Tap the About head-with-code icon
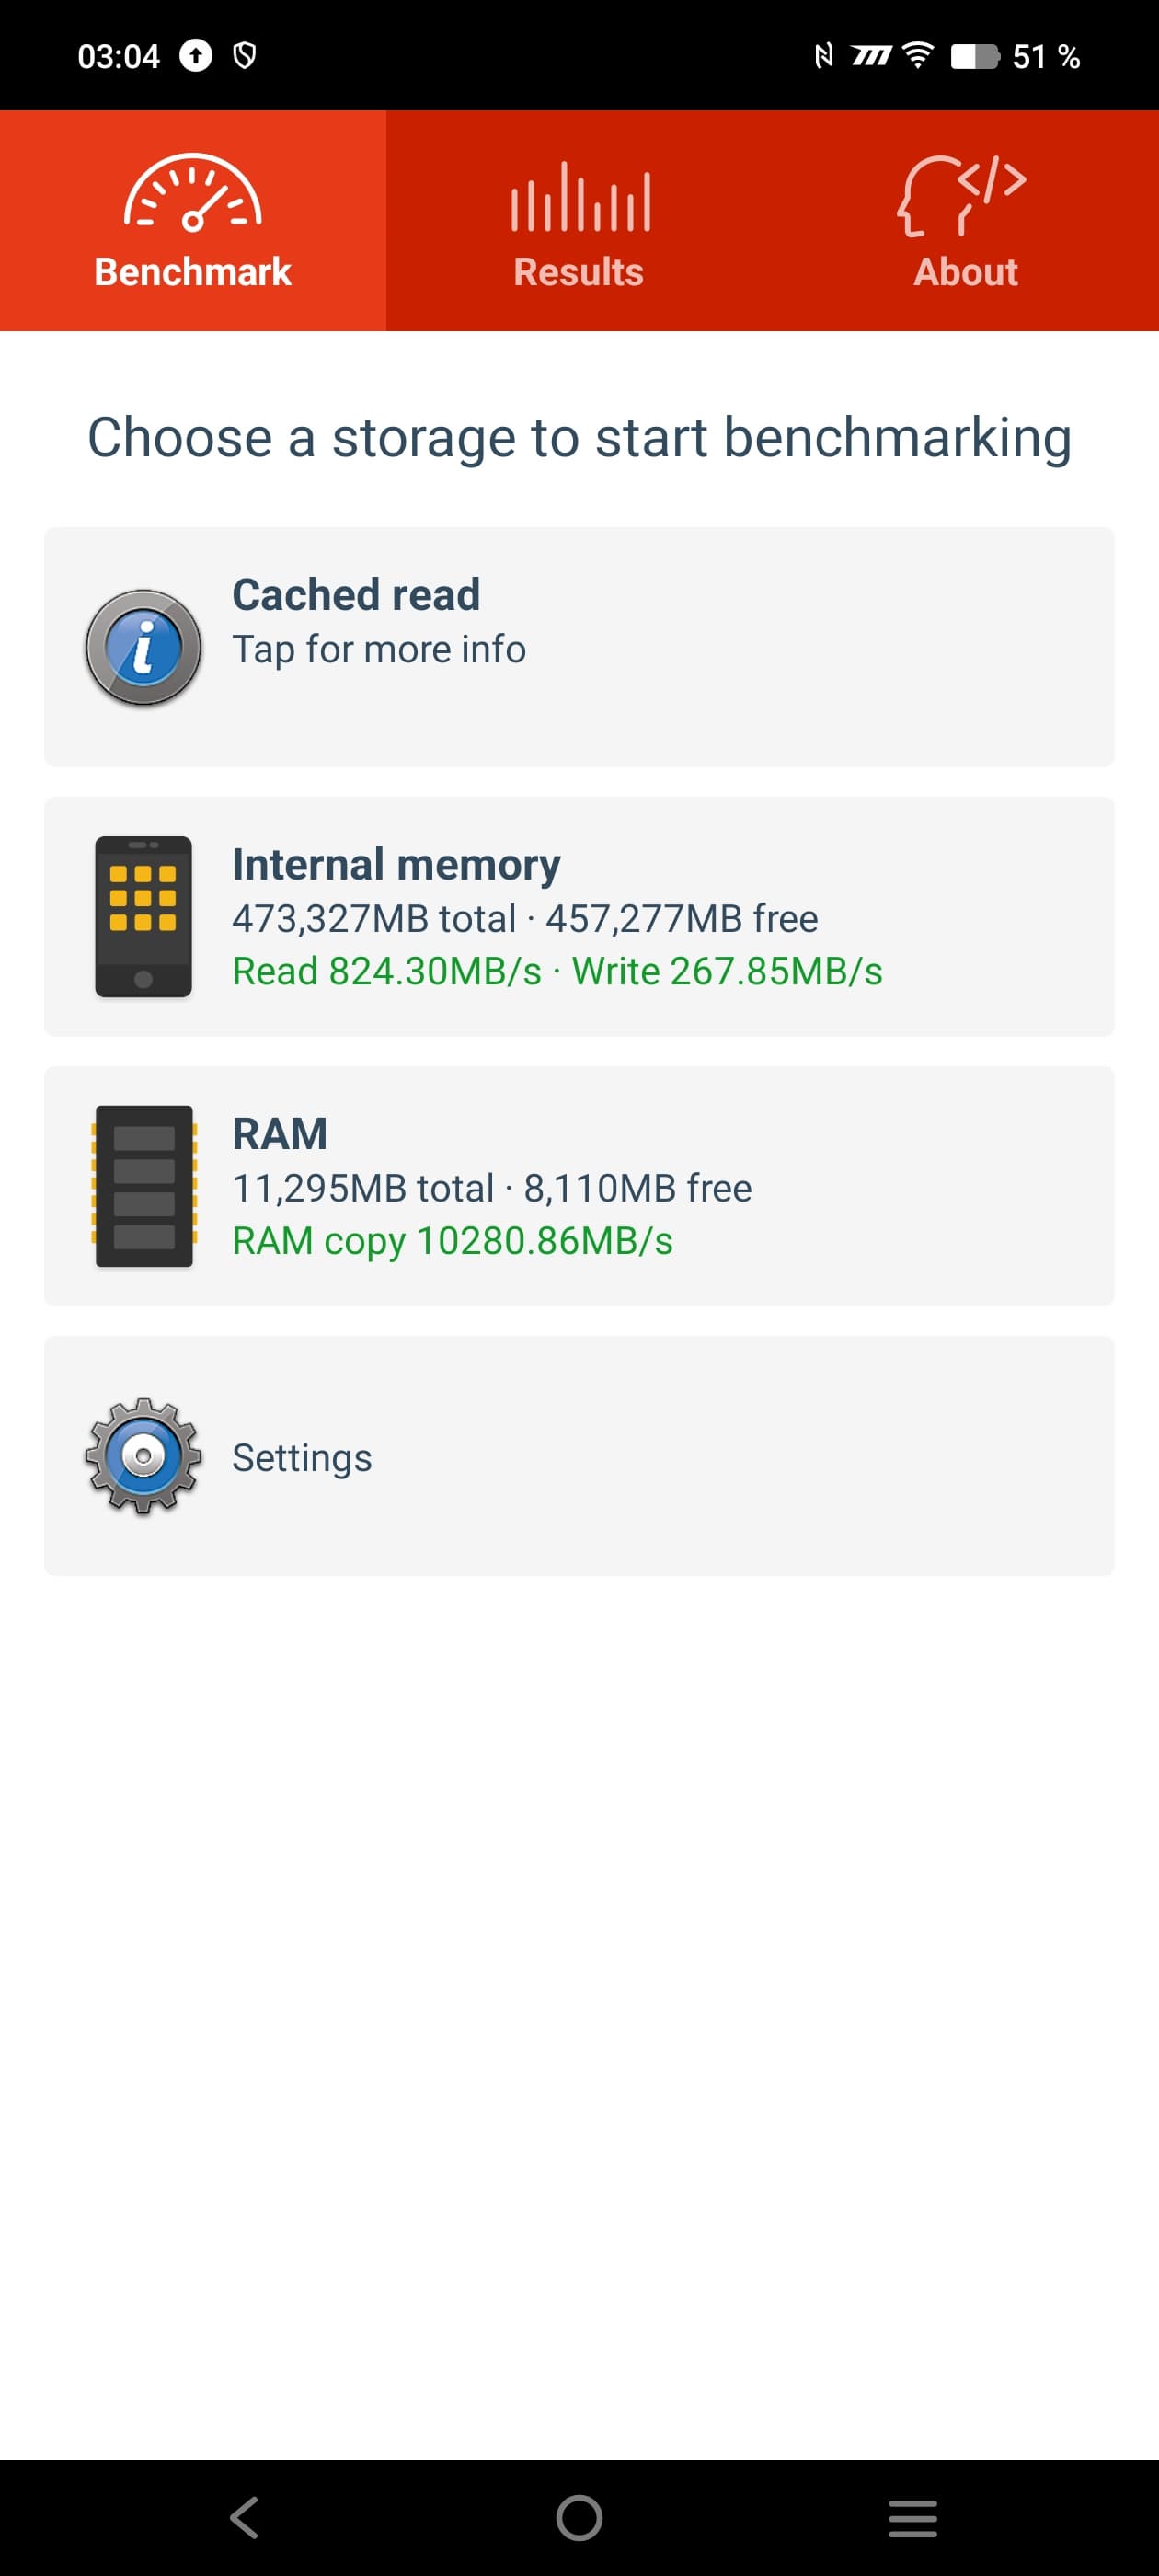 [962, 194]
